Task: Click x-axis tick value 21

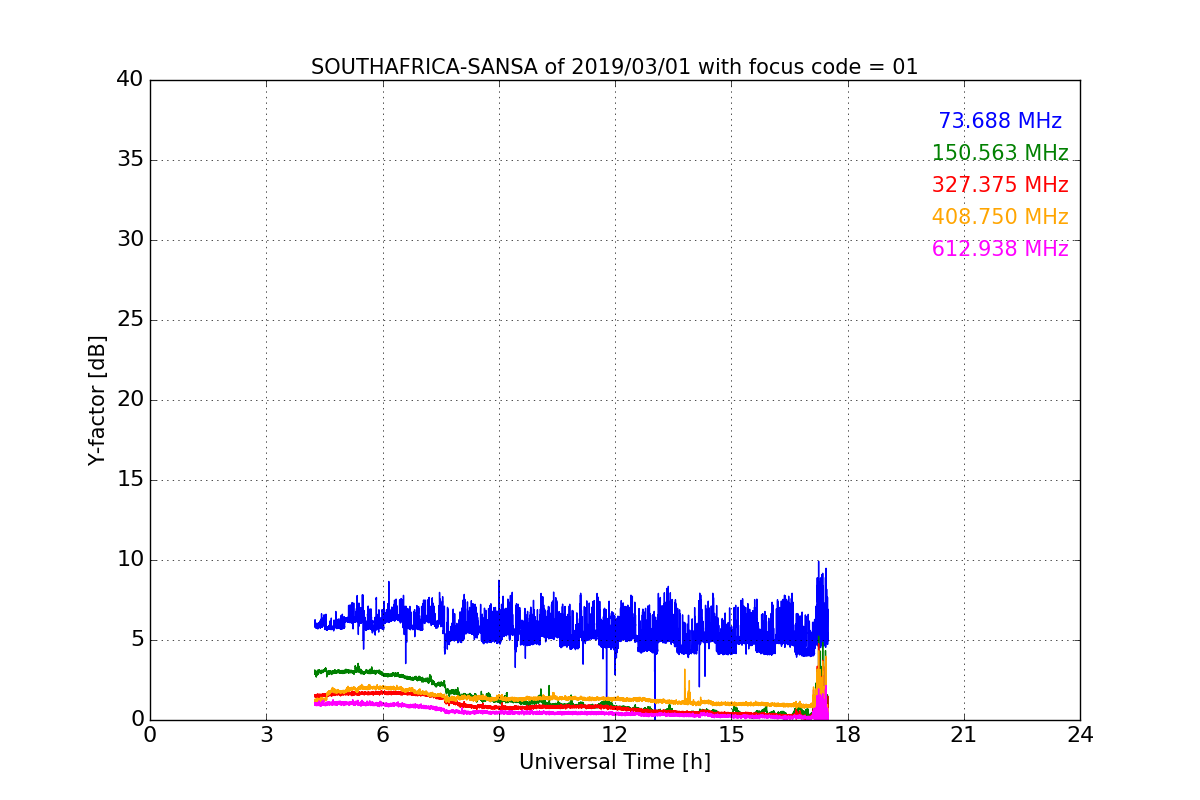Action: (x=964, y=735)
